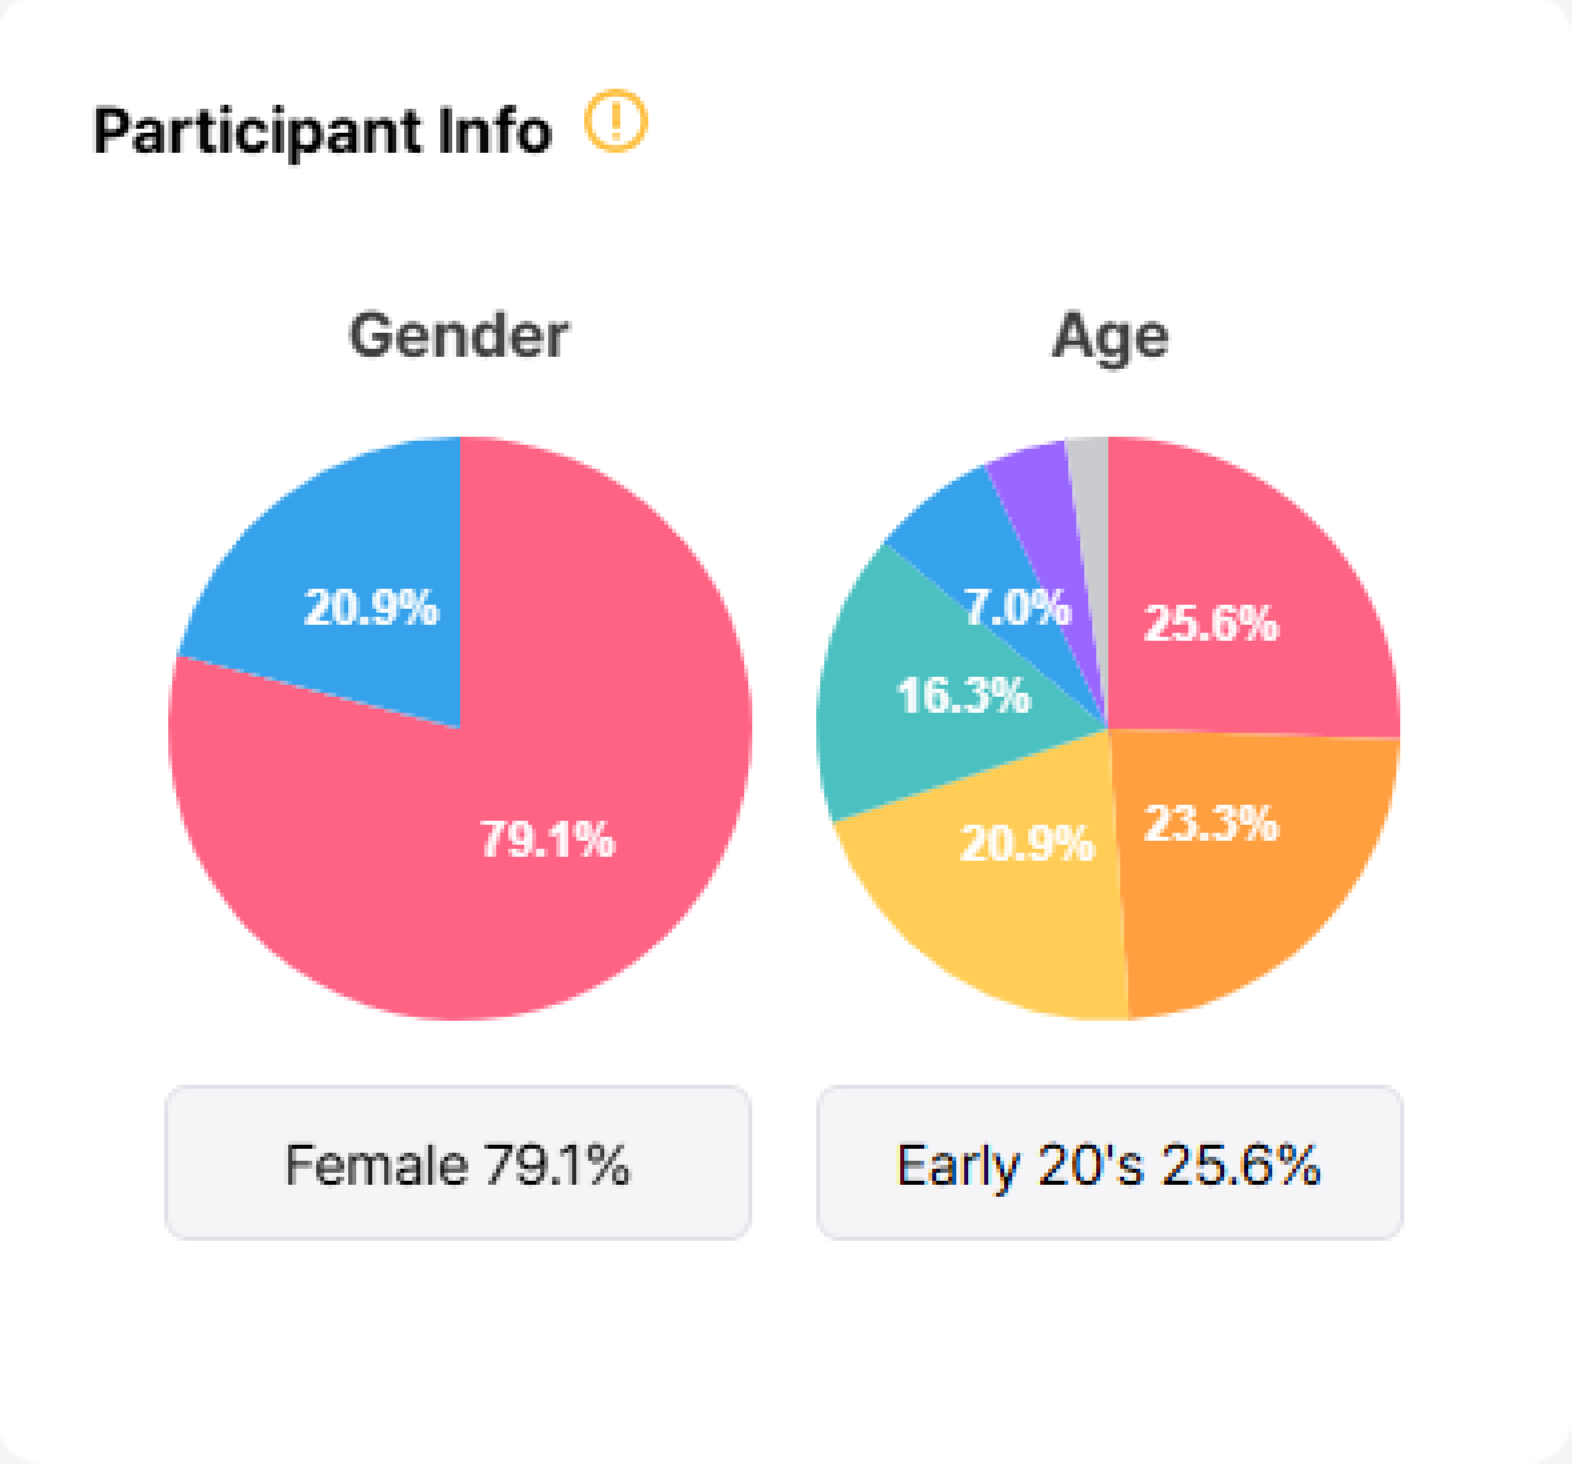Click the Participant Info heading
1572x1464 pixels.
[322, 132]
